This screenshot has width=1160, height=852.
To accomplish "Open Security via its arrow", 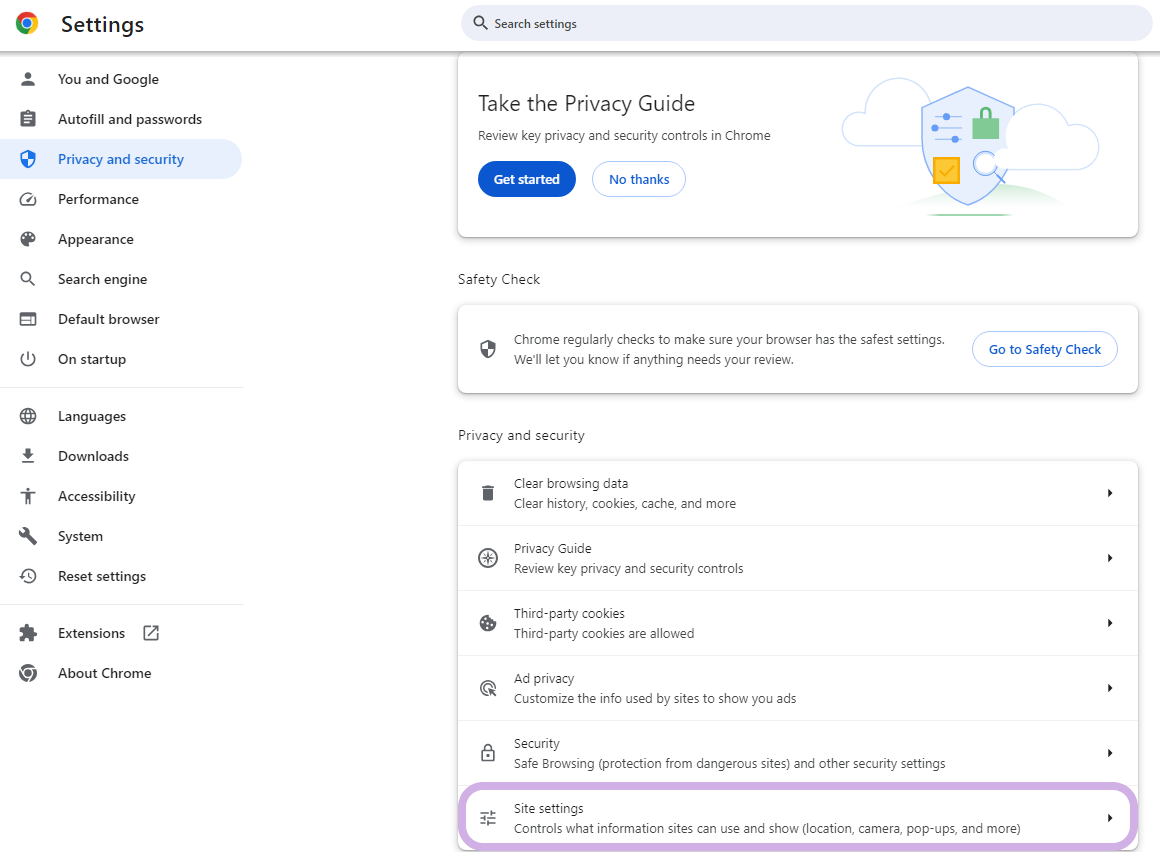I will [x=1110, y=753].
